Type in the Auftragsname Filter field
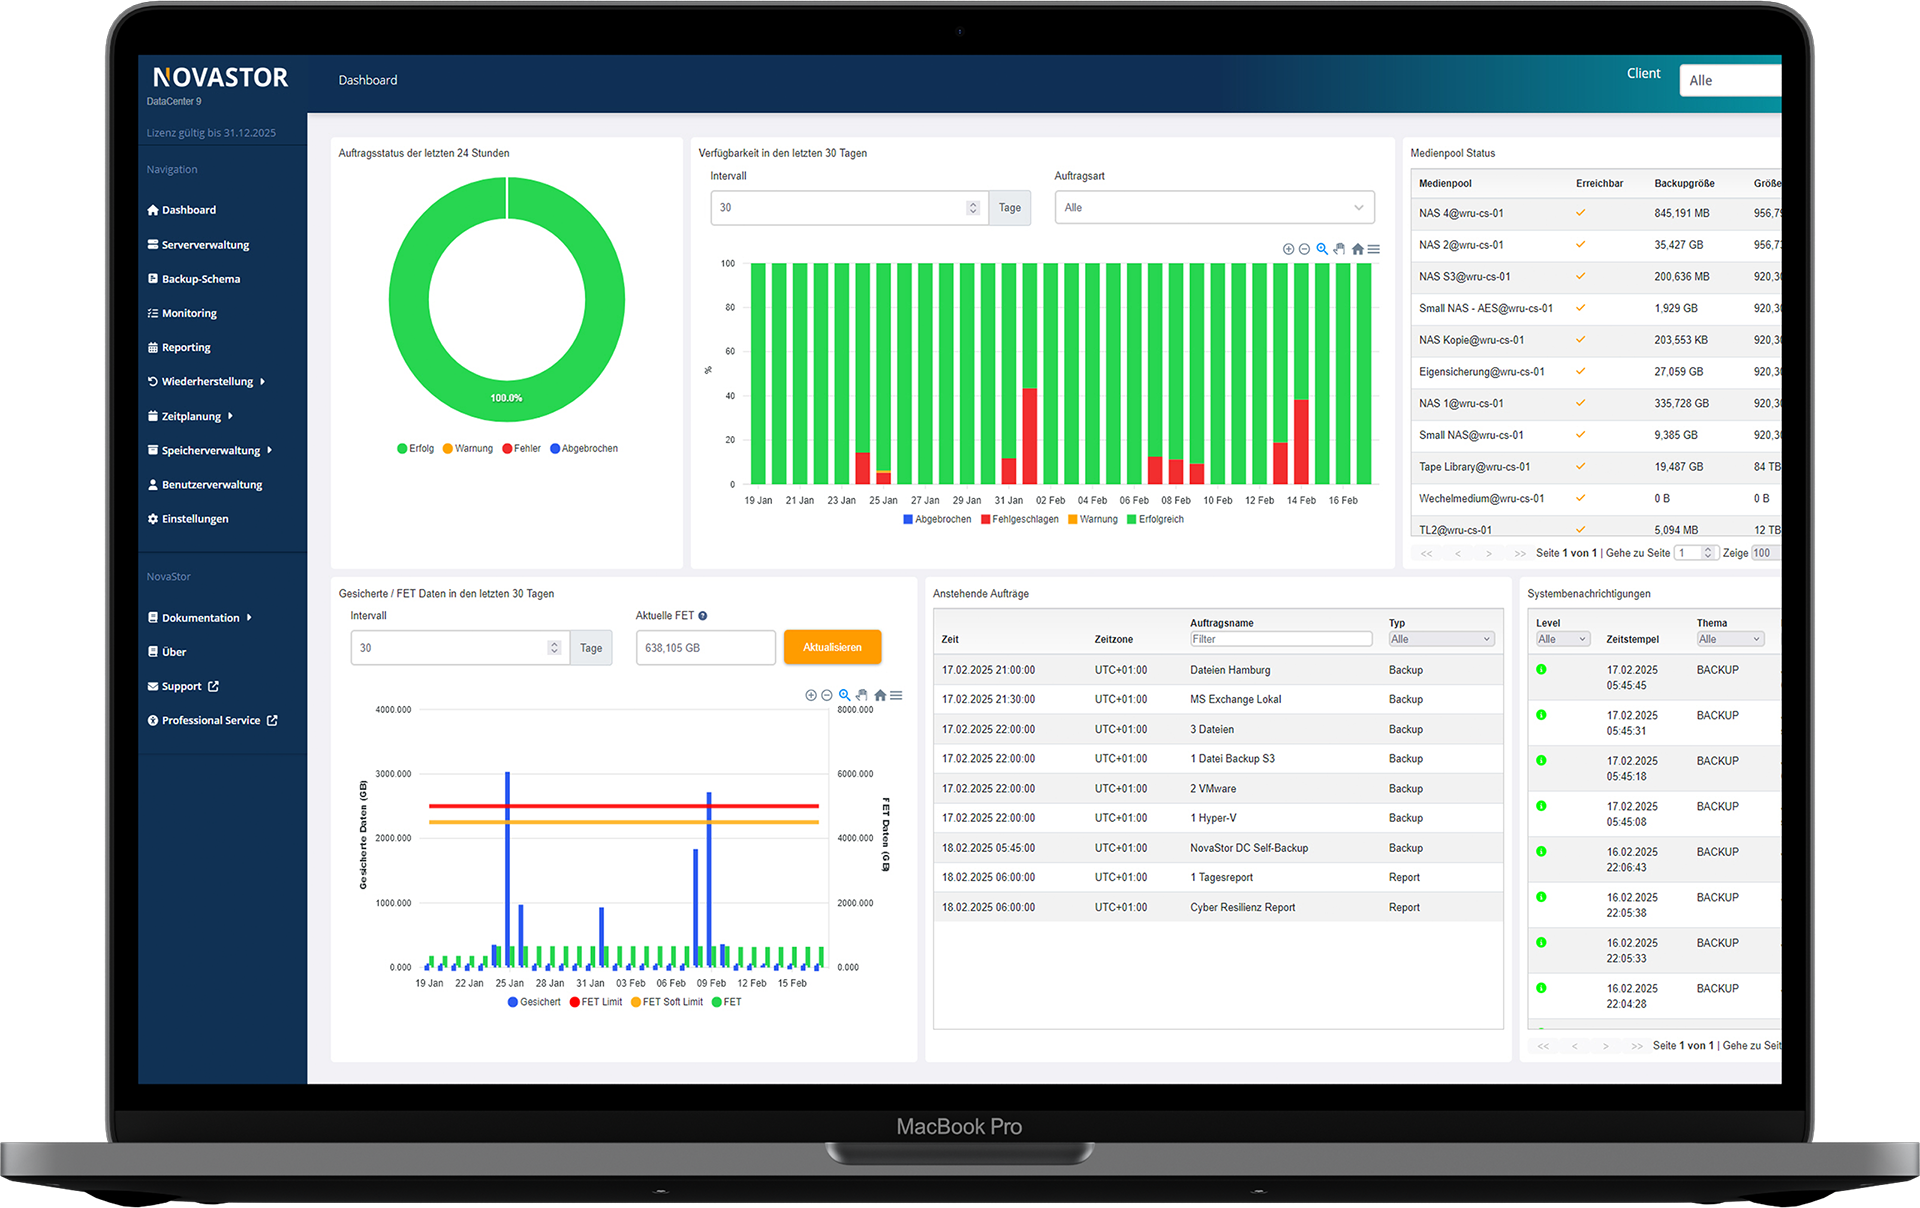Image resolution: width=1920 pixels, height=1208 pixels. coord(1280,639)
